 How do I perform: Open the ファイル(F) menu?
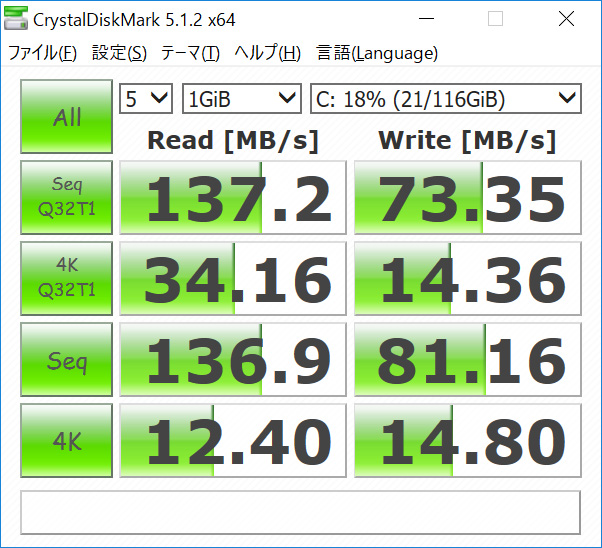pos(43,53)
